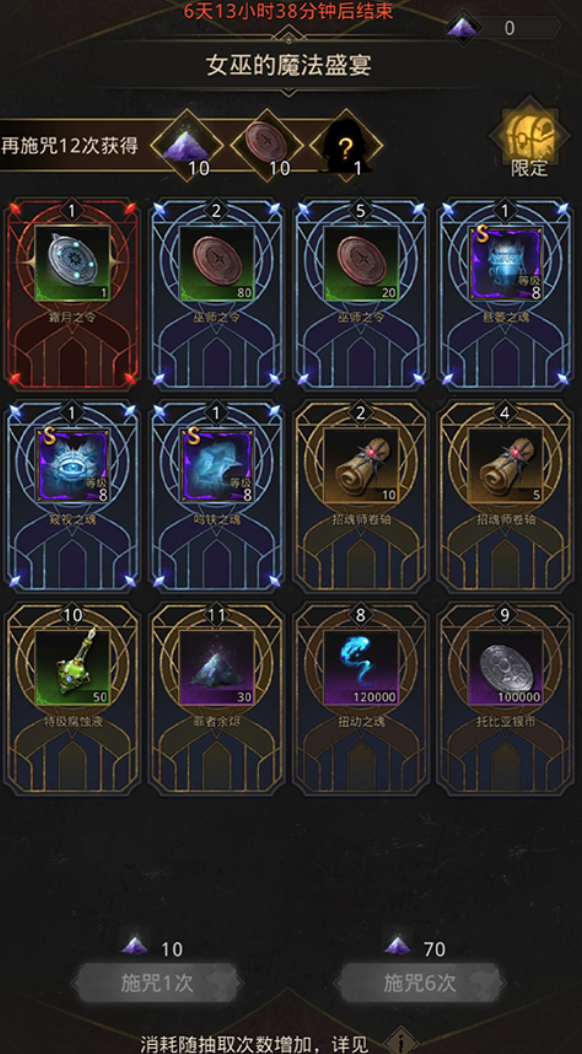Tap the mystery hero silhouette reward
582x1054 pixels.
click(346, 145)
